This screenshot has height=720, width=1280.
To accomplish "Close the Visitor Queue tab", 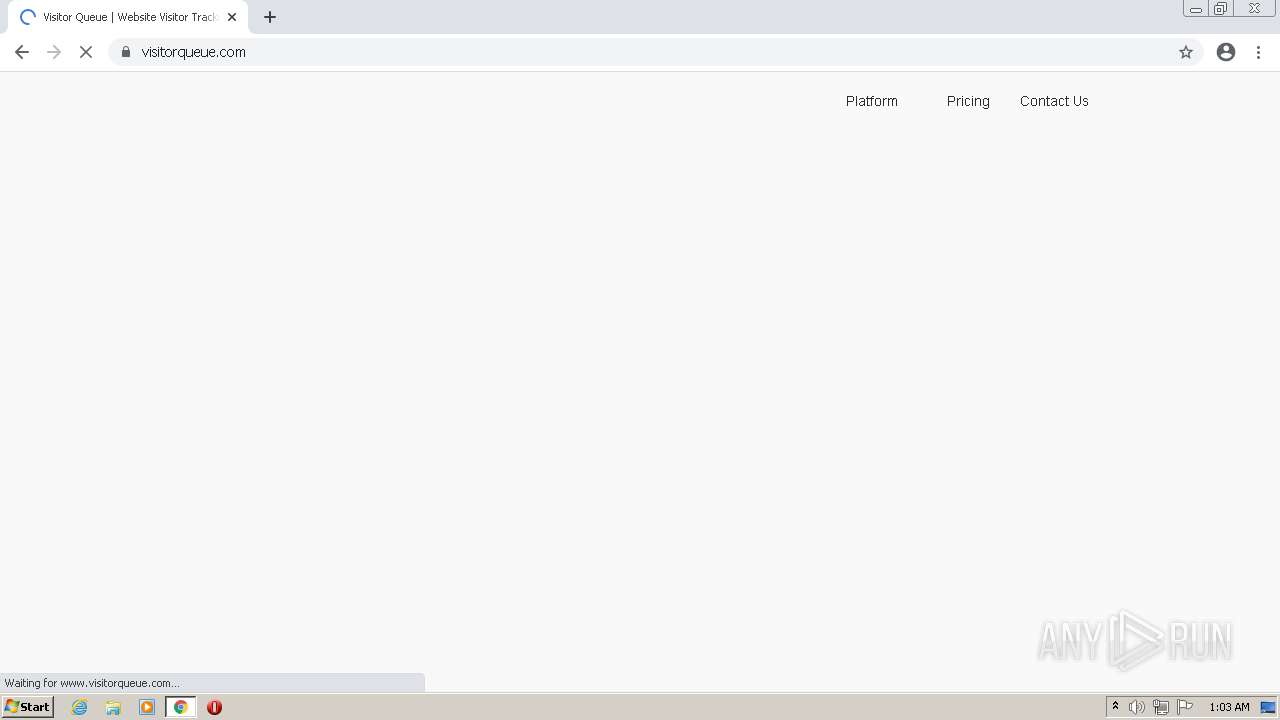I will click(232, 17).
